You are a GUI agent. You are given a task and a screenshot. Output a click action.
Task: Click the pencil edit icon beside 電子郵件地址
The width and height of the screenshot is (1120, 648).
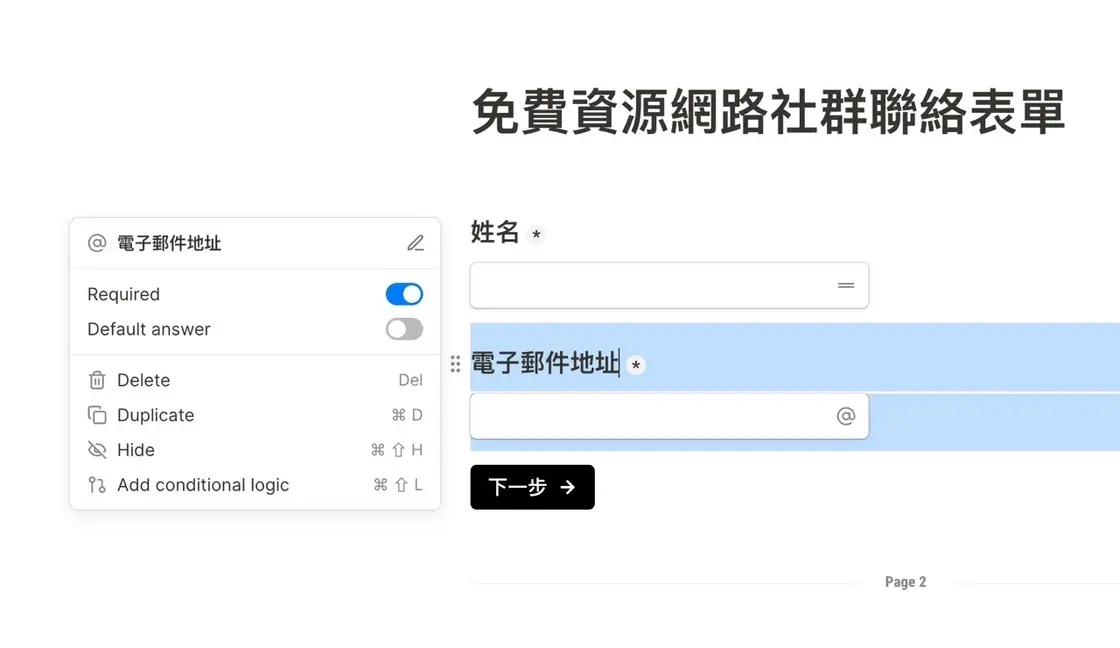pyautogui.click(x=416, y=243)
